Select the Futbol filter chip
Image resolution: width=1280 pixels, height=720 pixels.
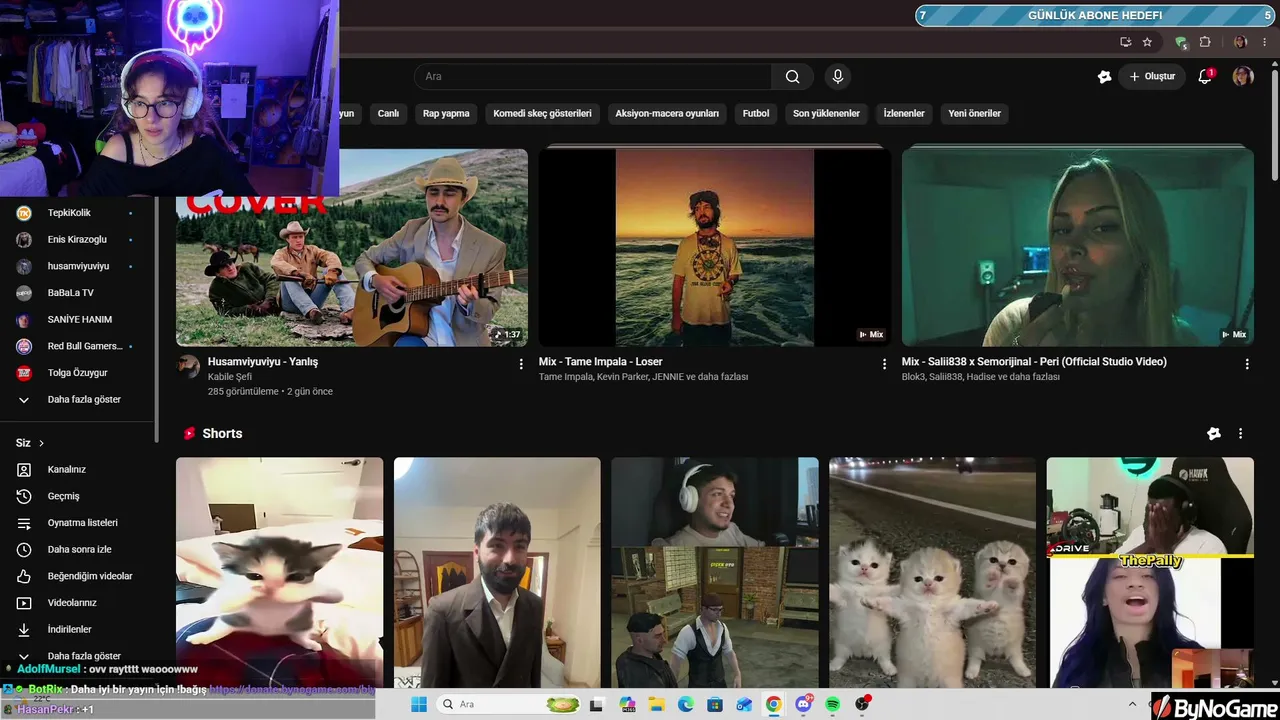coord(756,114)
